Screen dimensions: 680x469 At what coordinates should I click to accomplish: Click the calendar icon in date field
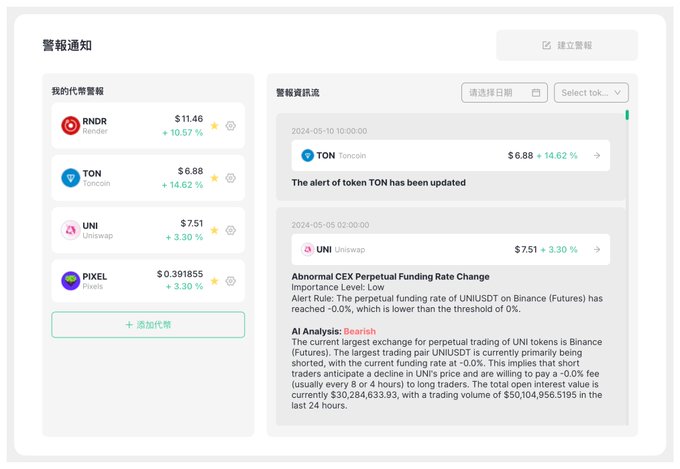click(536, 92)
